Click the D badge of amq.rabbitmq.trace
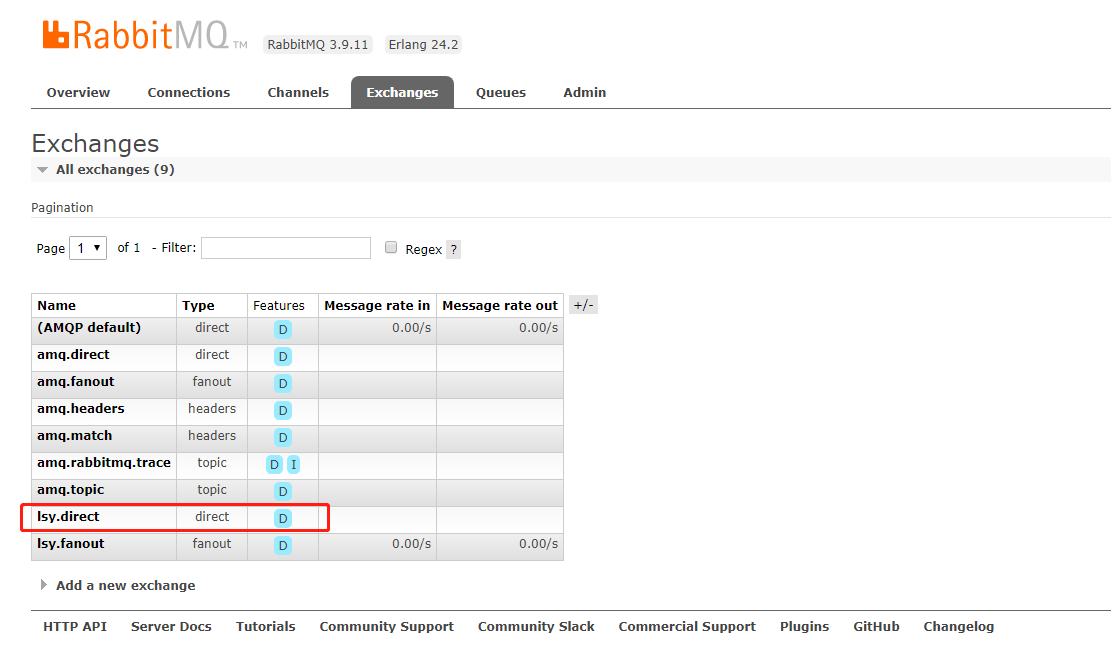 point(274,465)
